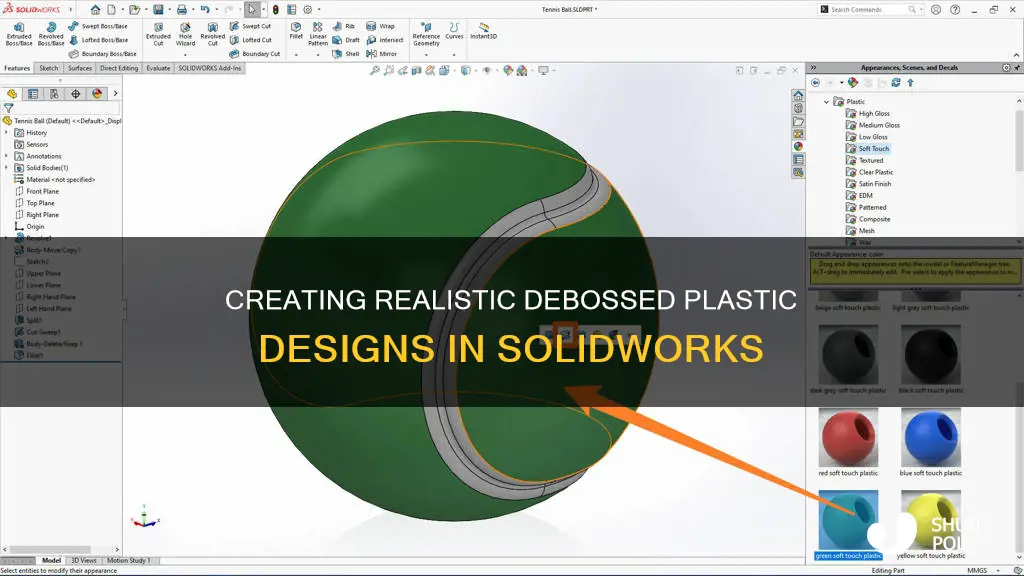Image resolution: width=1024 pixels, height=576 pixels.
Task: Choose Boundary Cut feature
Action: 255,54
